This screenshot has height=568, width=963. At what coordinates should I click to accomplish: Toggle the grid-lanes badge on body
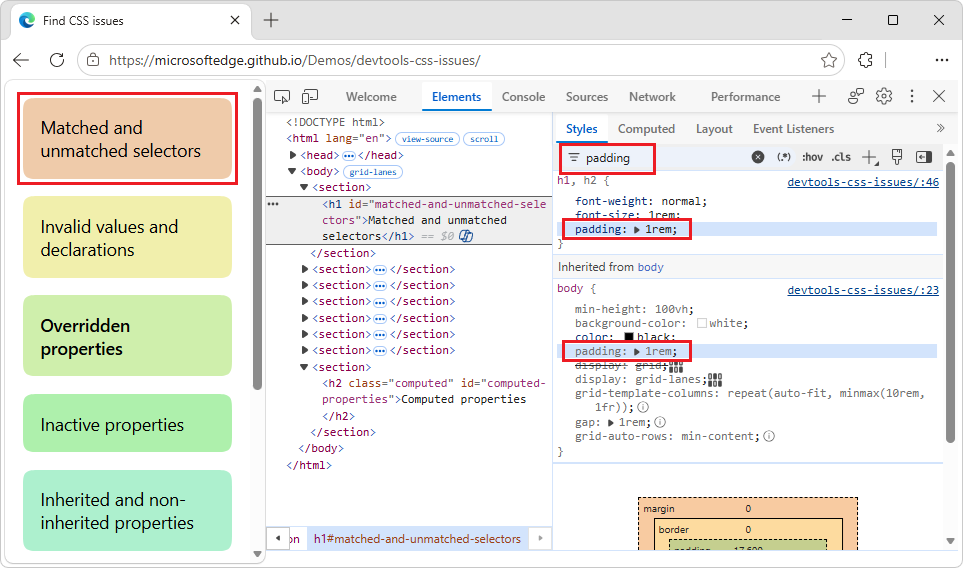(373, 172)
